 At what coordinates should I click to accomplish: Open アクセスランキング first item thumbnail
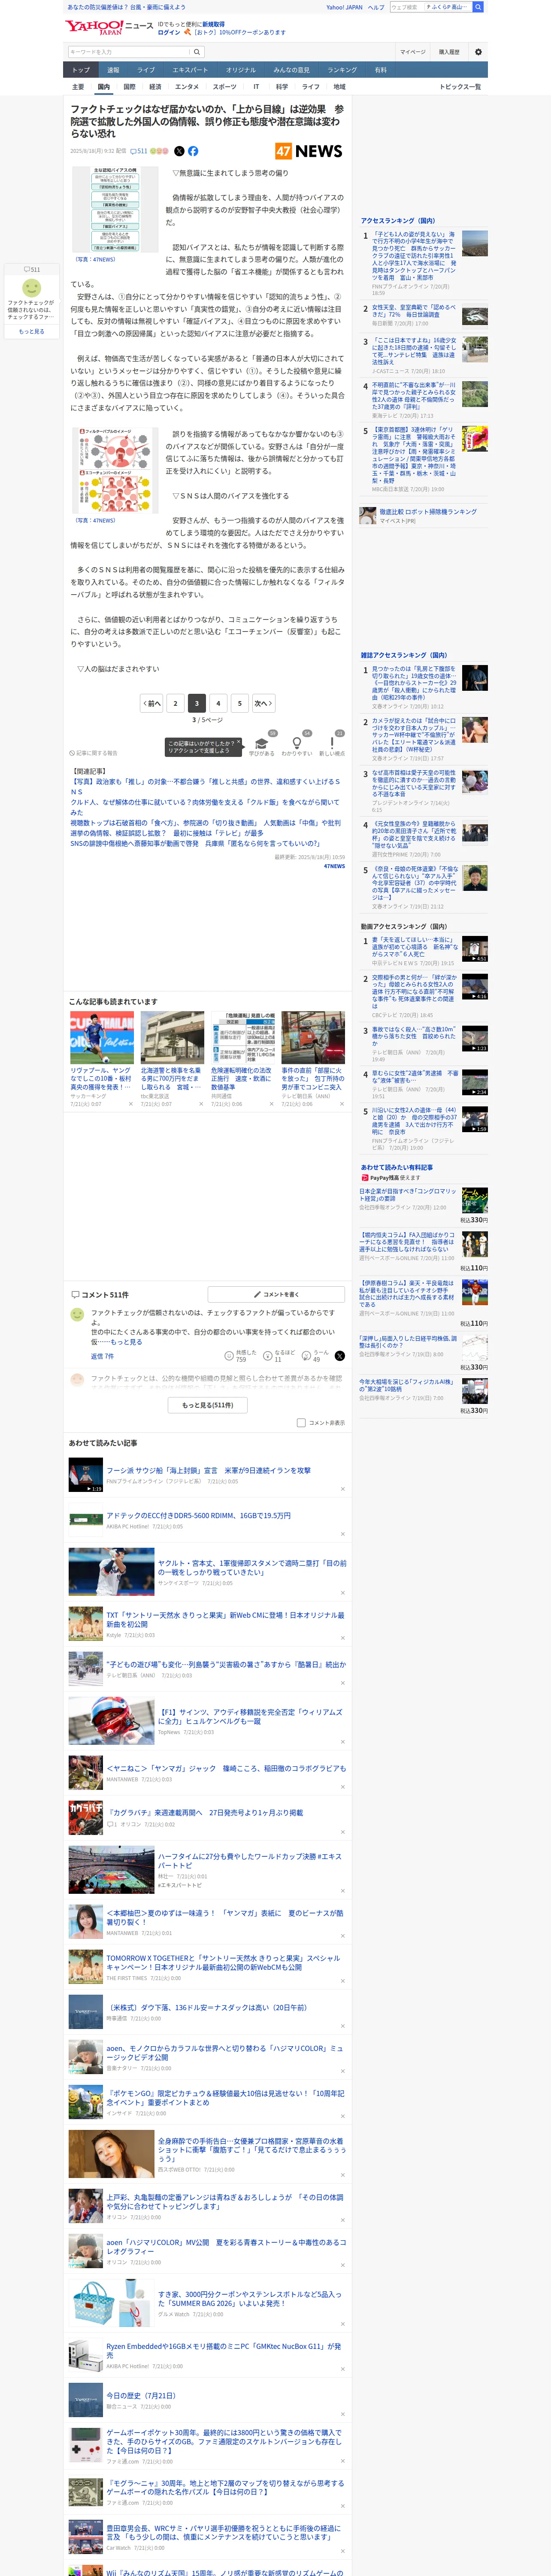point(475,243)
